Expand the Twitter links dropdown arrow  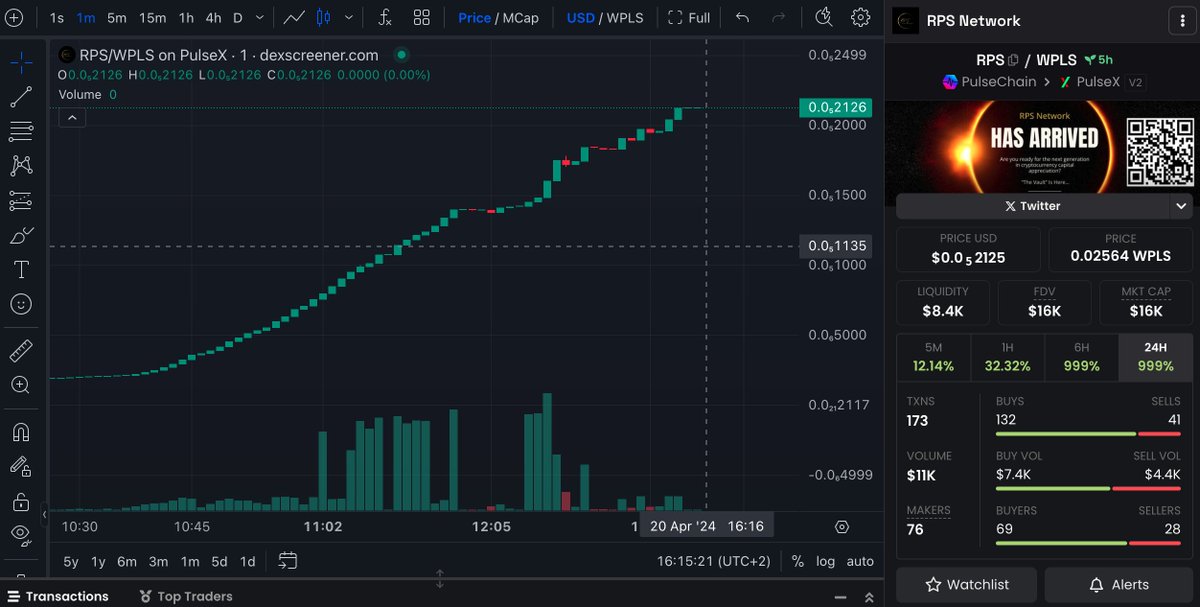(1181, 206)
